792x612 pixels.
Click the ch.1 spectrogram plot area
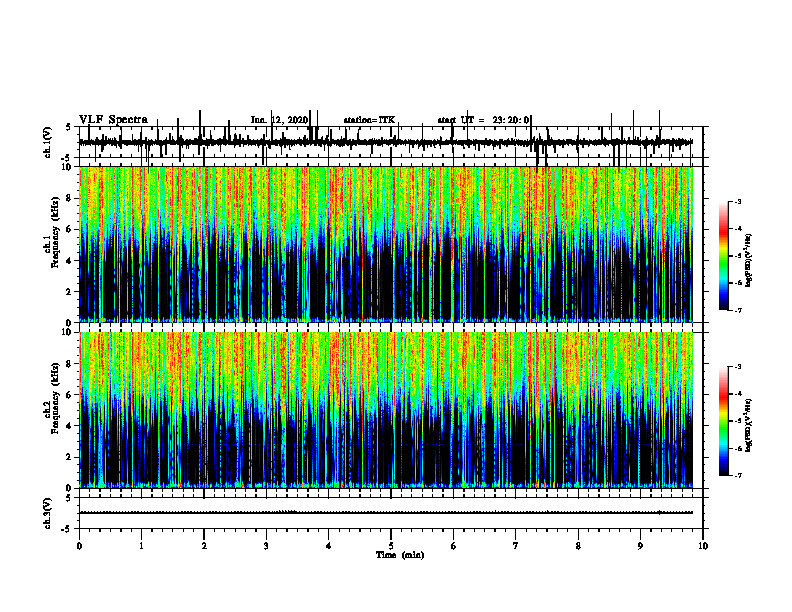click(386, 244)
